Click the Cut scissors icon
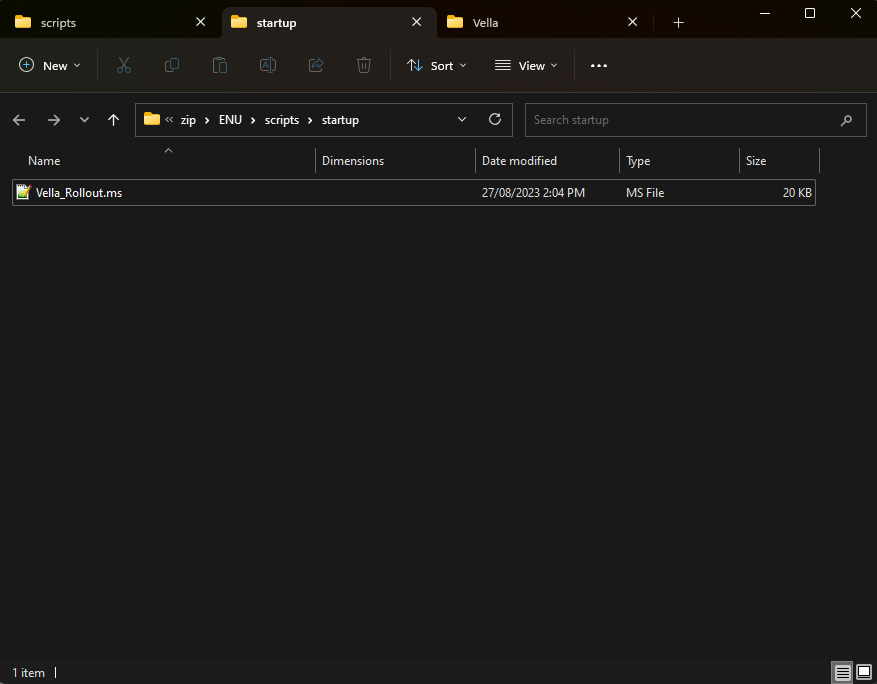The height and width of the screenshot is (684, 877). tap(124, 65)
